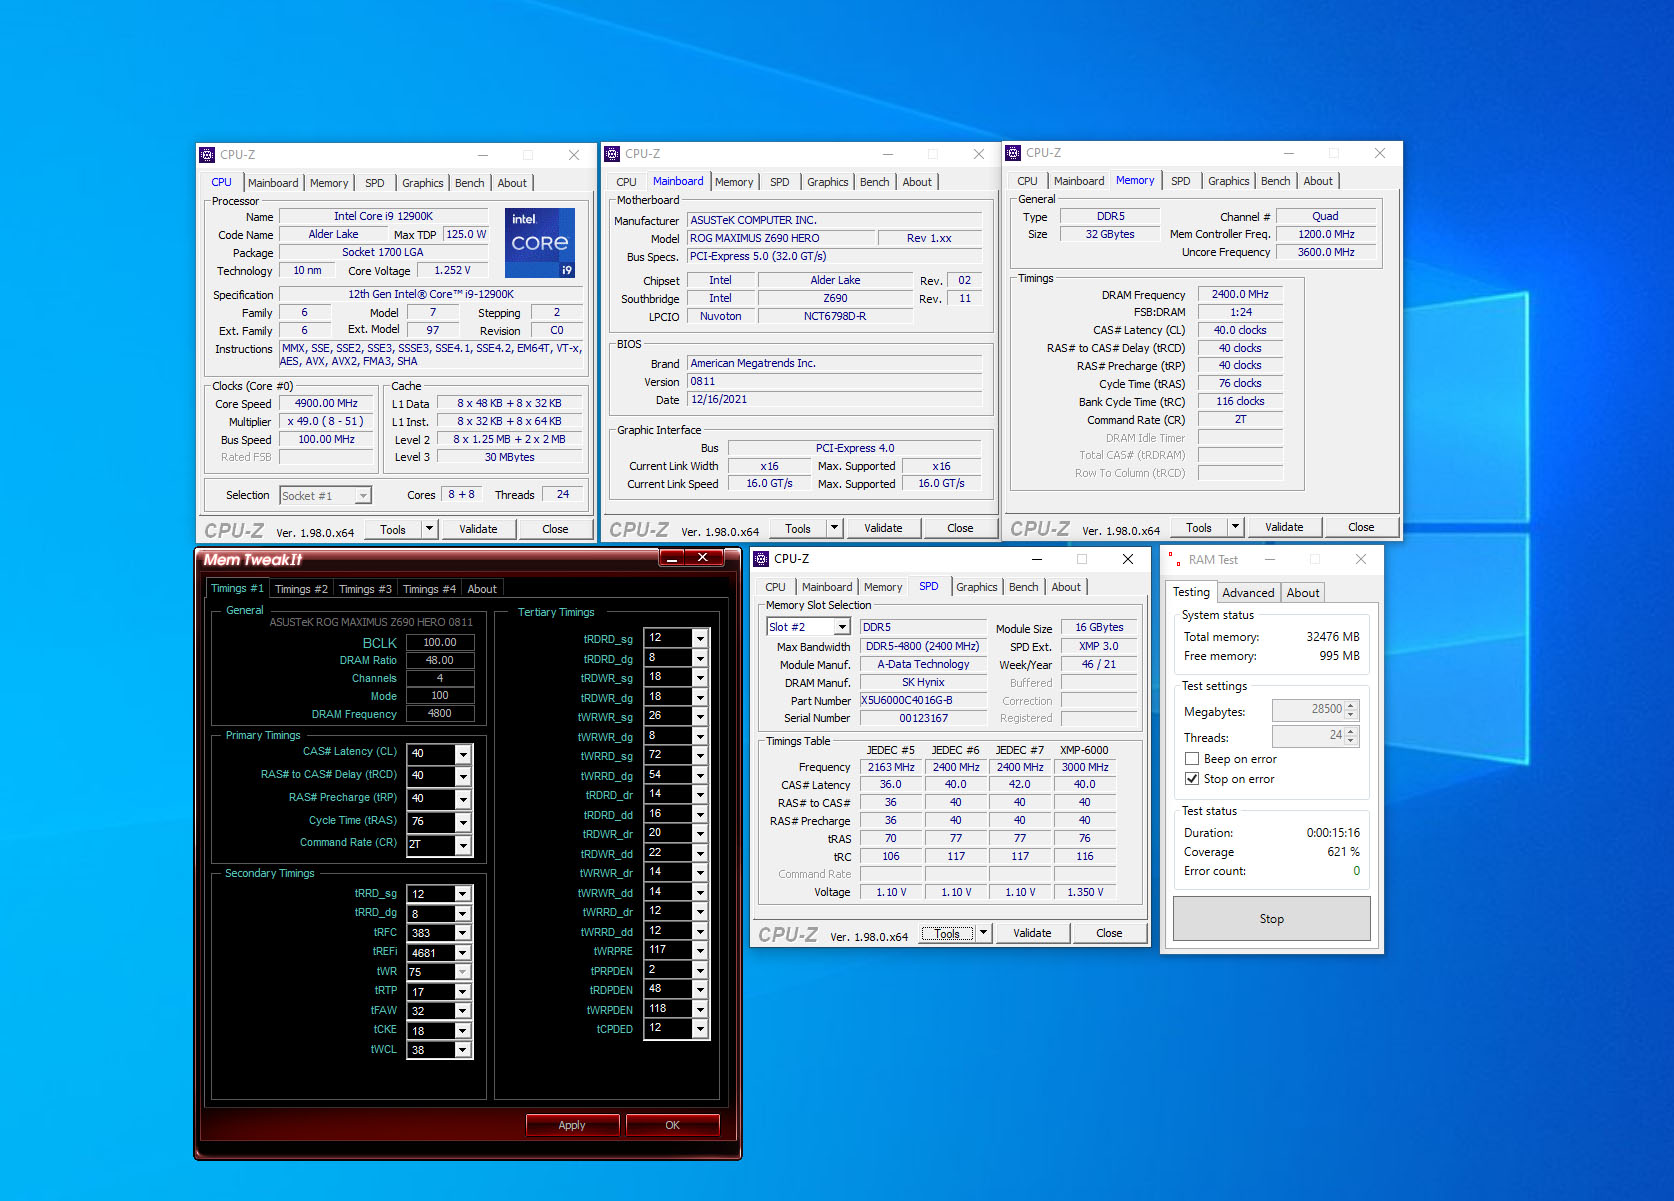Open Tools arrow in SPD CPU-Z window
Image resolution: width=1674 pixels, height=1201 pixels.
pos(984,933)
